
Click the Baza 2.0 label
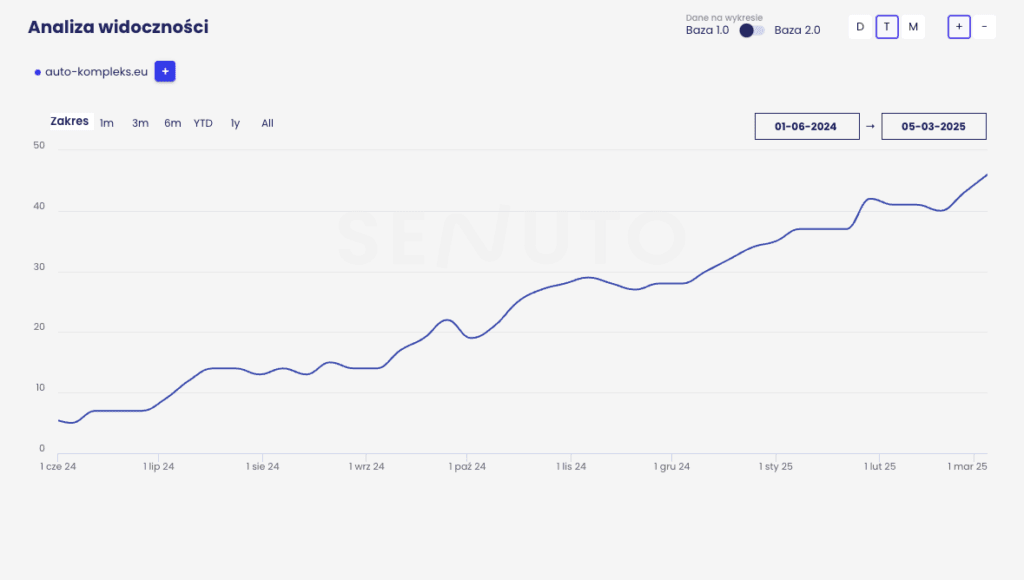(x=797, y=30)
